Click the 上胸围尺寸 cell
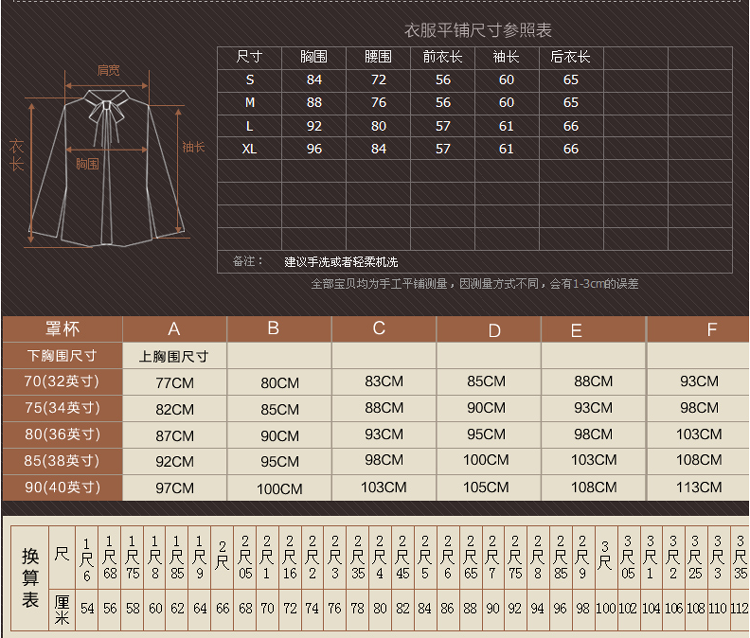Viewport: 750px width, 638px height. (x=174, y=355)
